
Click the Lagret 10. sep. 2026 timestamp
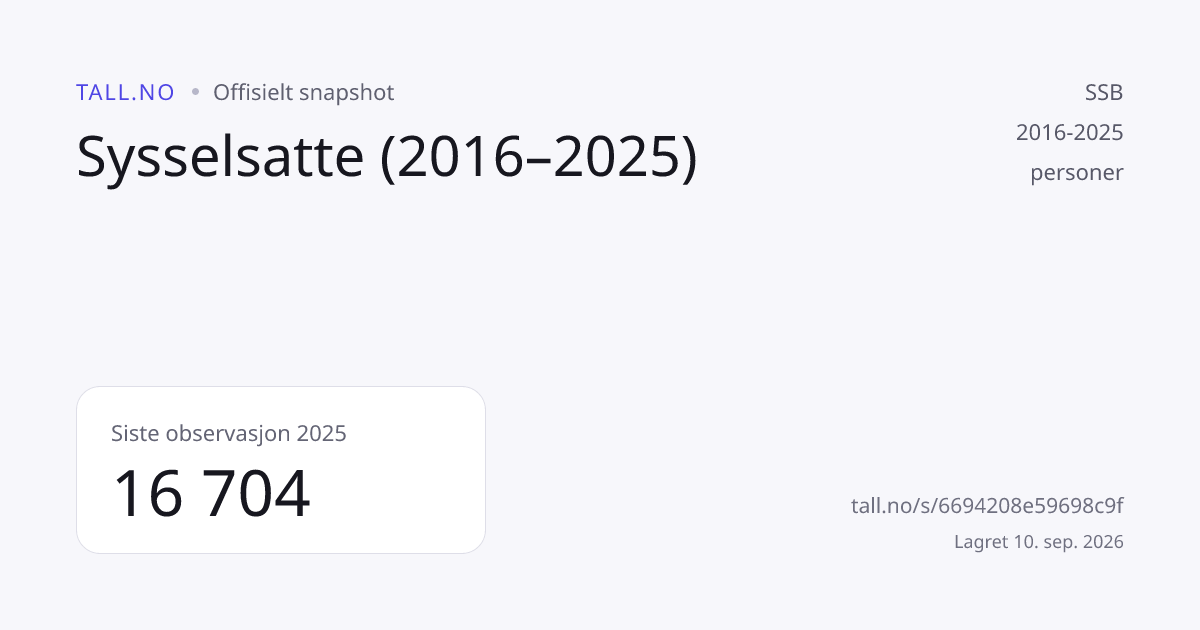[1039, 542]
